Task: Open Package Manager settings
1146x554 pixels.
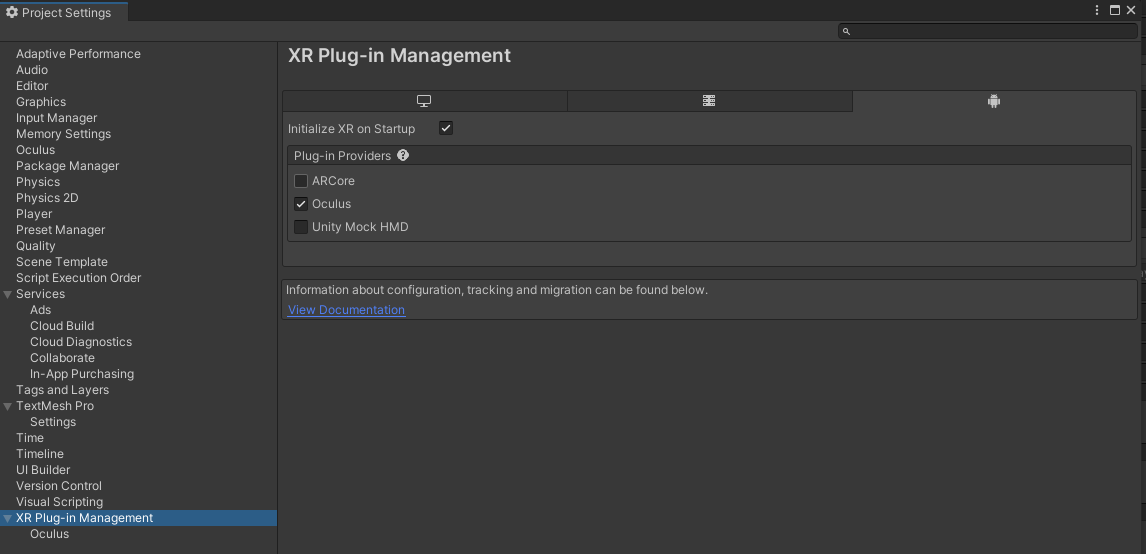Action: [x=67, y=166]
